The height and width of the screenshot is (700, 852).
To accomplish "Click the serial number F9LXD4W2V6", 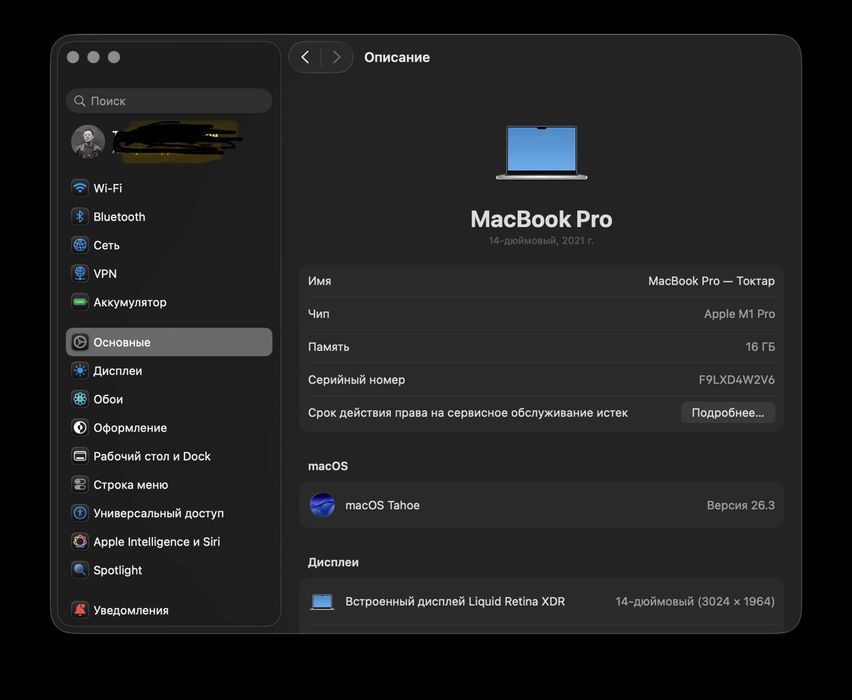I will pyautogui.click(x=736, y=379).
